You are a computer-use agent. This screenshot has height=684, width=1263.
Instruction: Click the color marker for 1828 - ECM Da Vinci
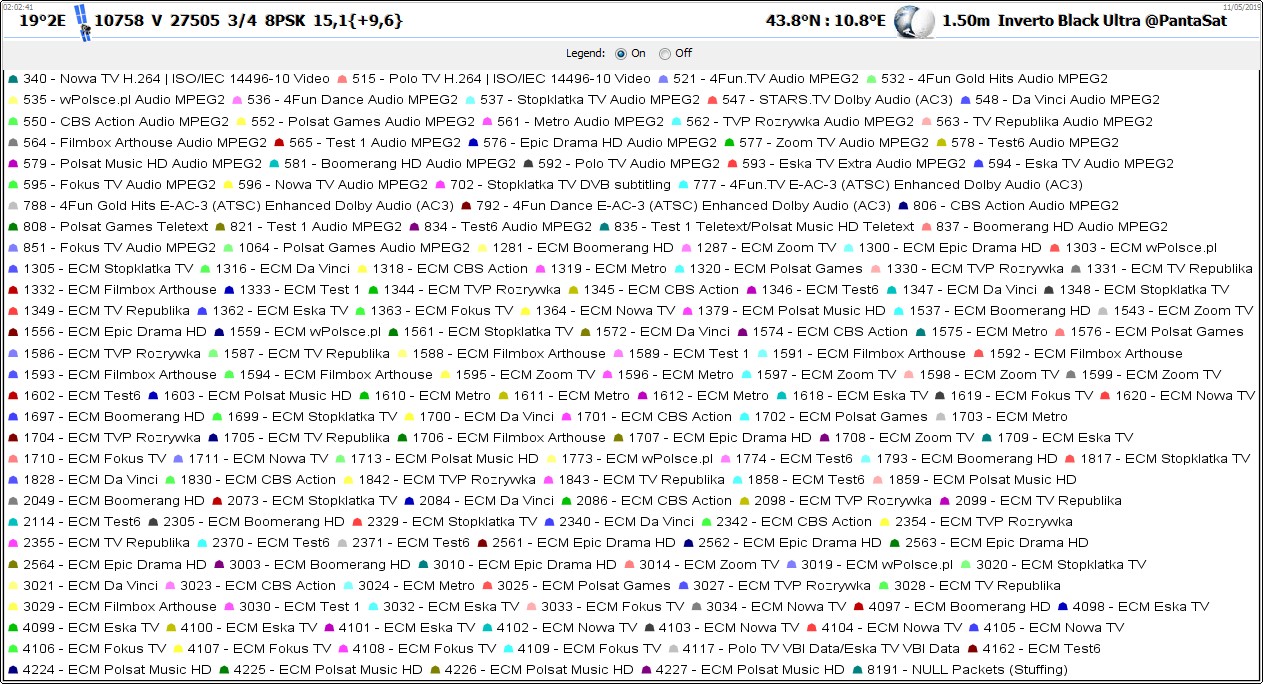(13, 480)
